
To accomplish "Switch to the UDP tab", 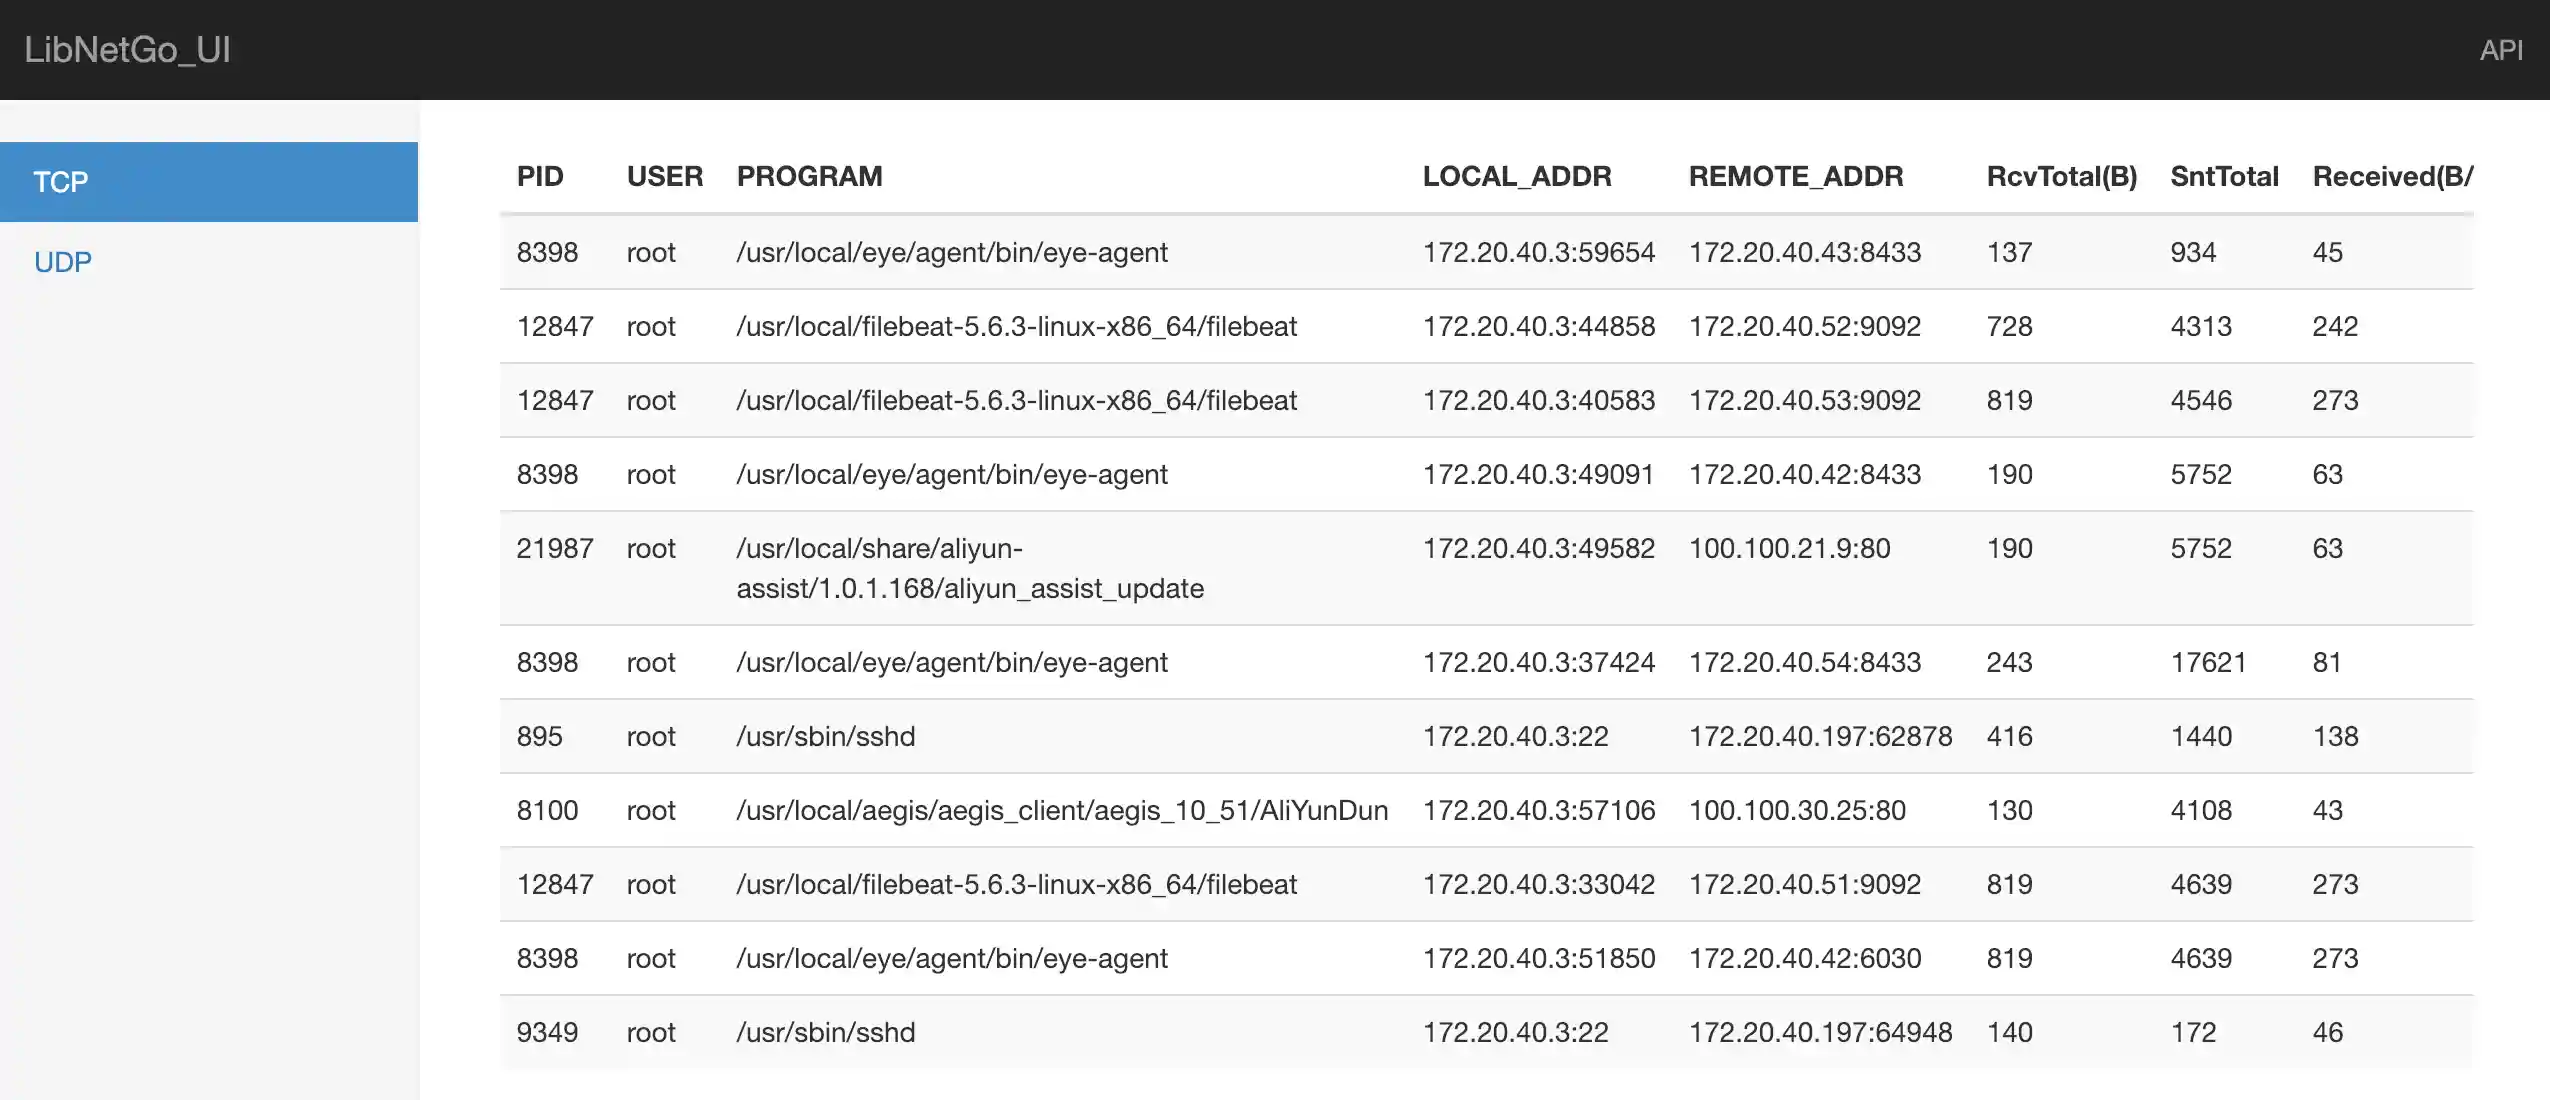I will pyautogui.click(x=62, y=261).
